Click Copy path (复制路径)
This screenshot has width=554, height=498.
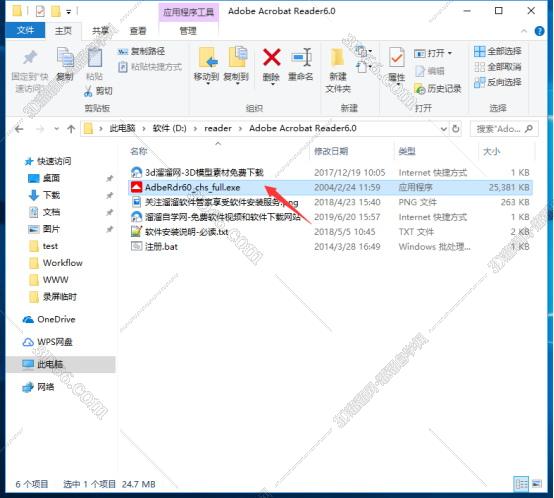(141, 52)
